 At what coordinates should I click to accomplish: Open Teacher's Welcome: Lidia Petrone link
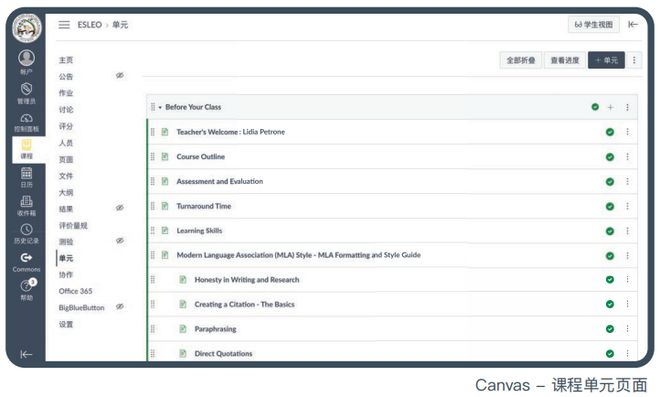pyautogui.click(x=231, y=132)
